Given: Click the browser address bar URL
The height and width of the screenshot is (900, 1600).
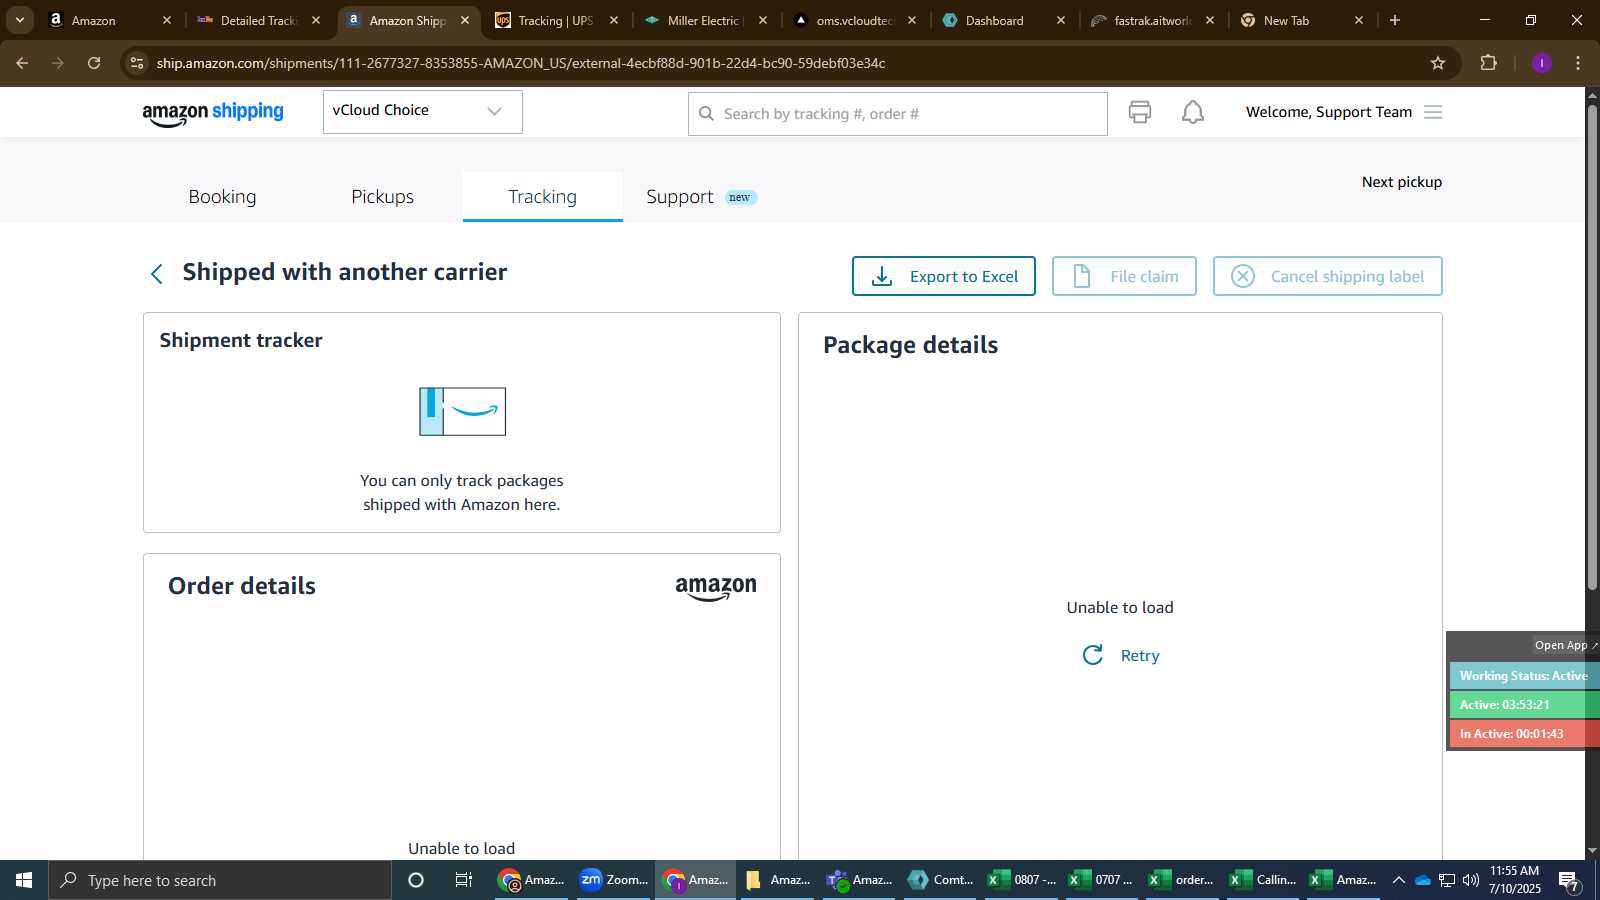Looking at the screenshot, I should coord(521,63).
